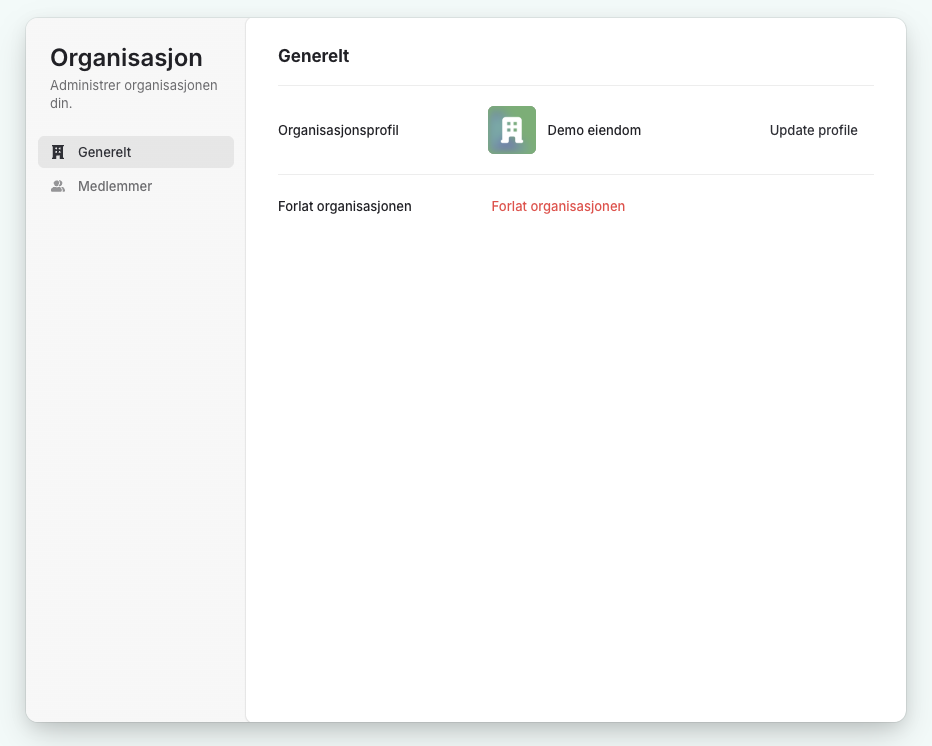Click the green Demo eiendom organization avatar
This screenshot has height=746, width=932.
(511, 130)
